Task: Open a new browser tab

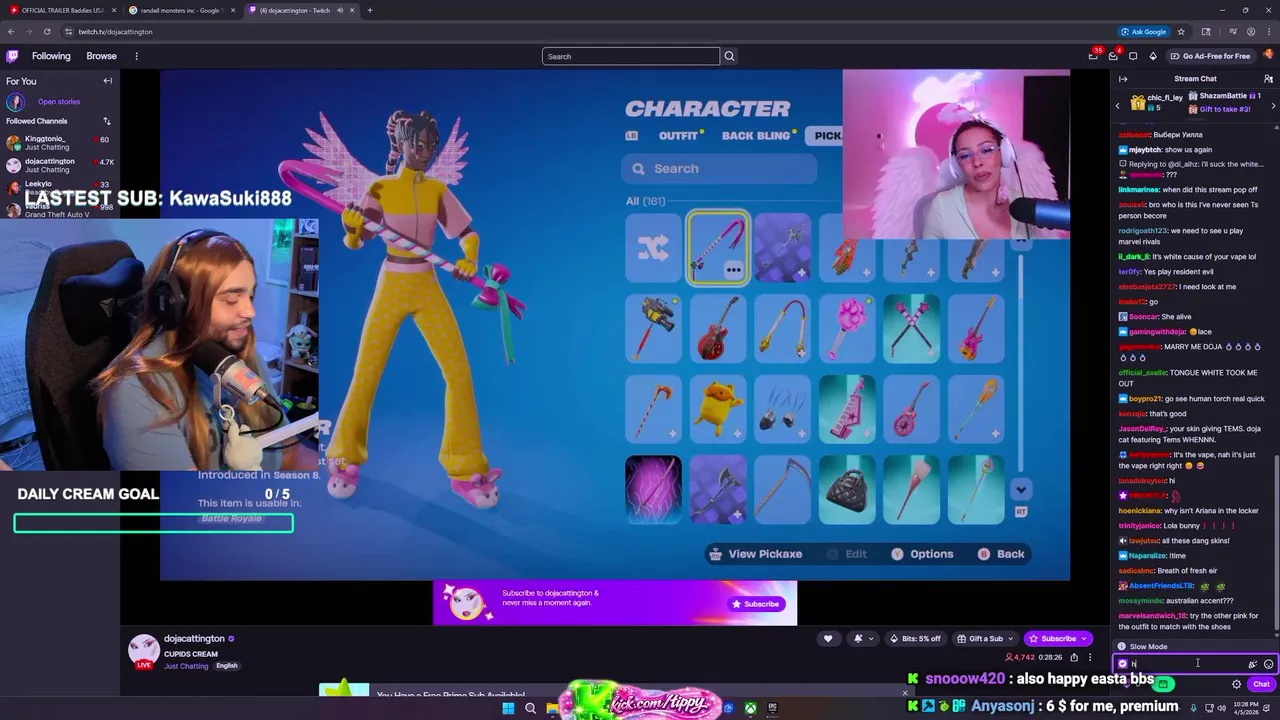Action: point(369,10)
